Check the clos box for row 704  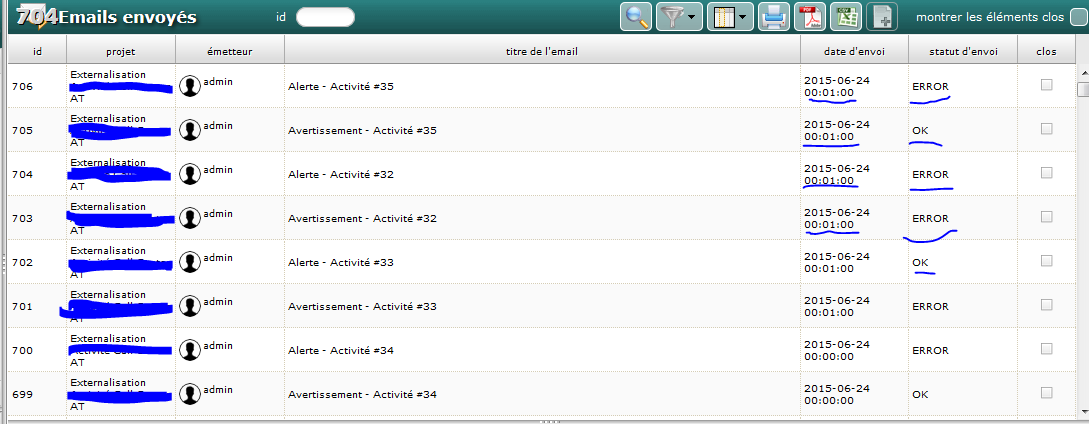pos(1046,172)
